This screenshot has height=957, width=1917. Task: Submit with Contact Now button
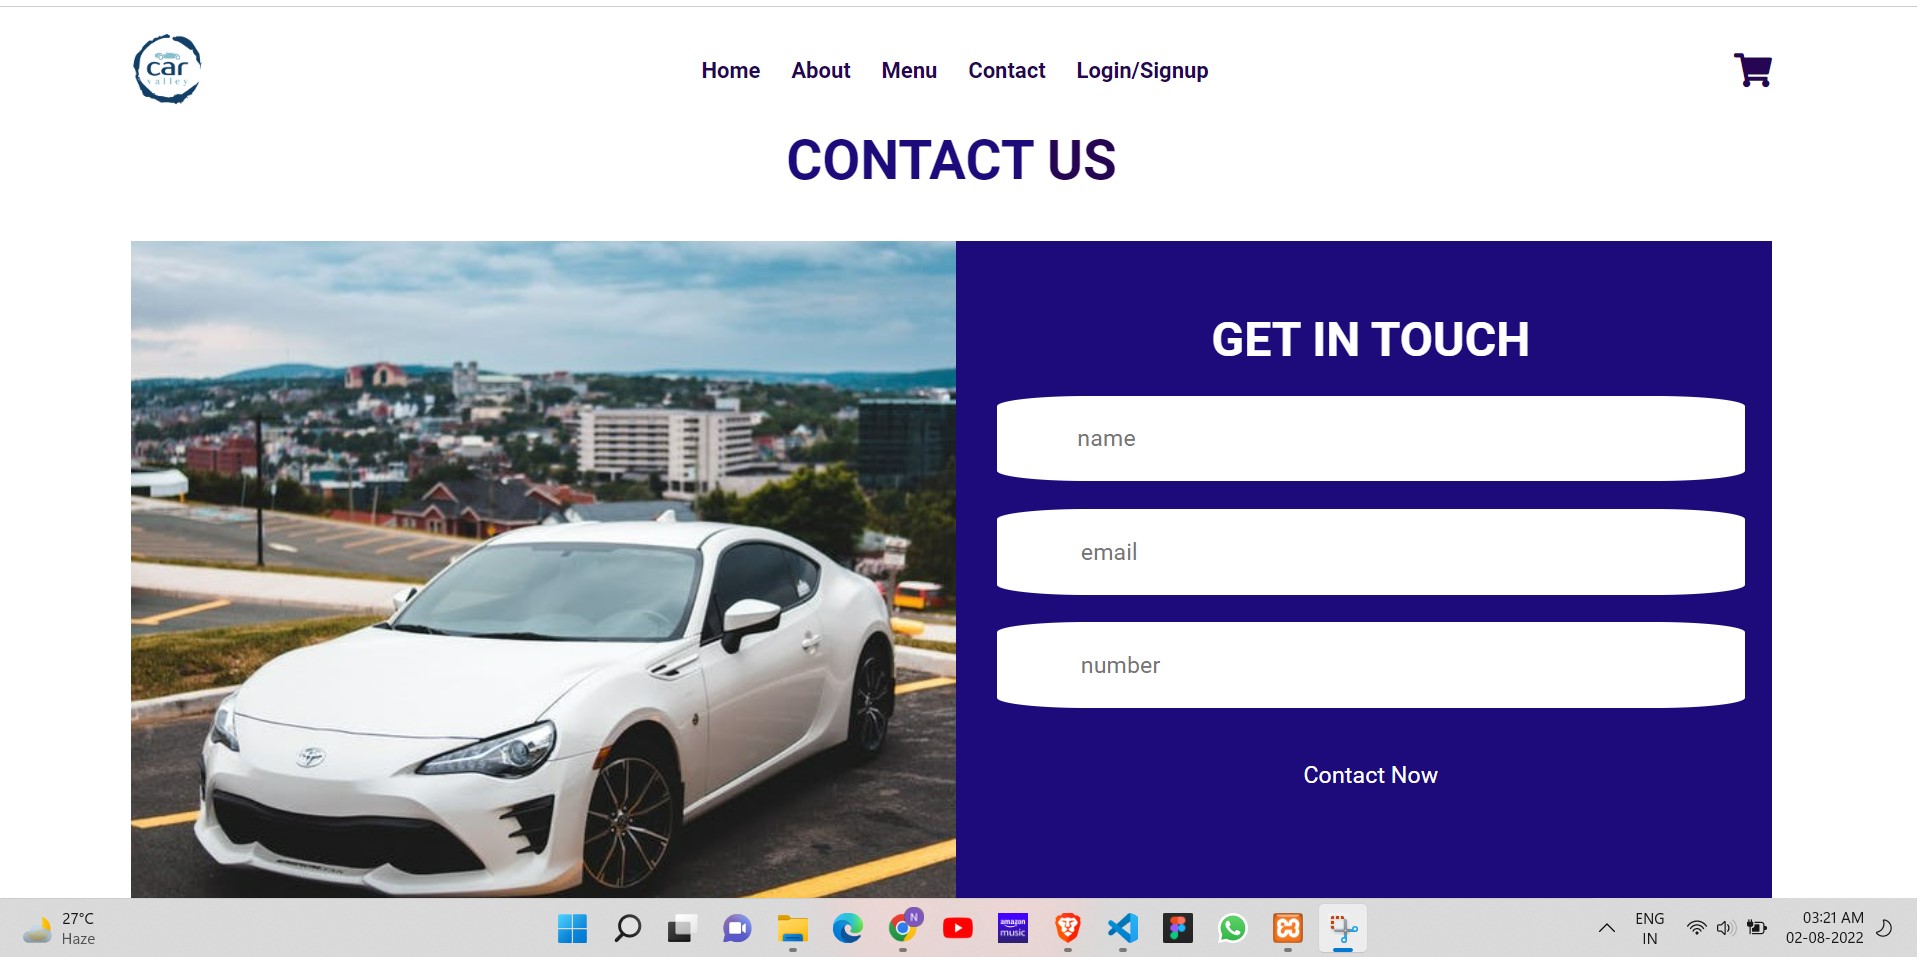pos(1370,775)
